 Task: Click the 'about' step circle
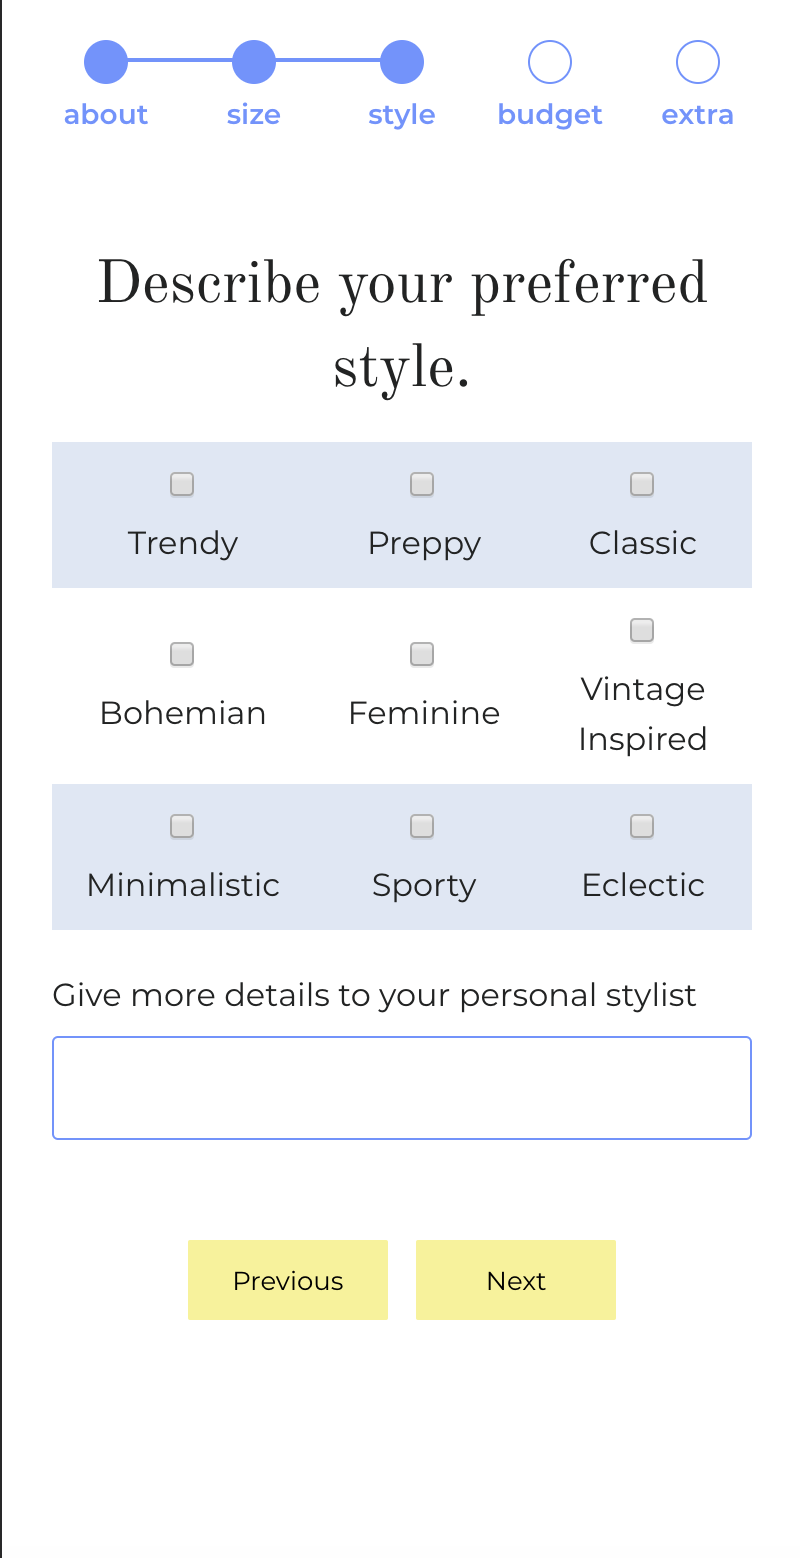(106, 62)
